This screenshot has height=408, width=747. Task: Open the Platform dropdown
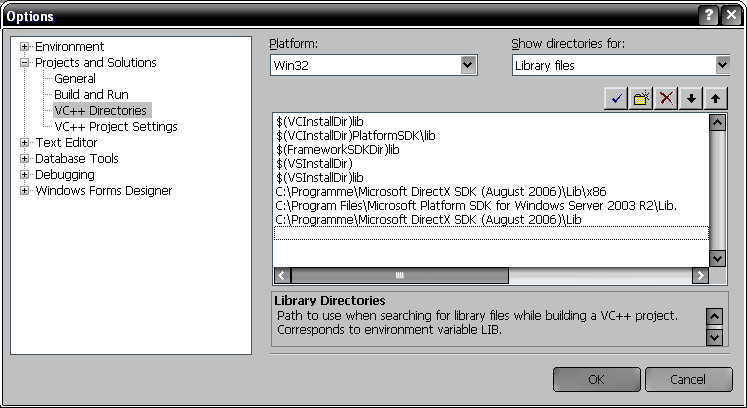468,65
